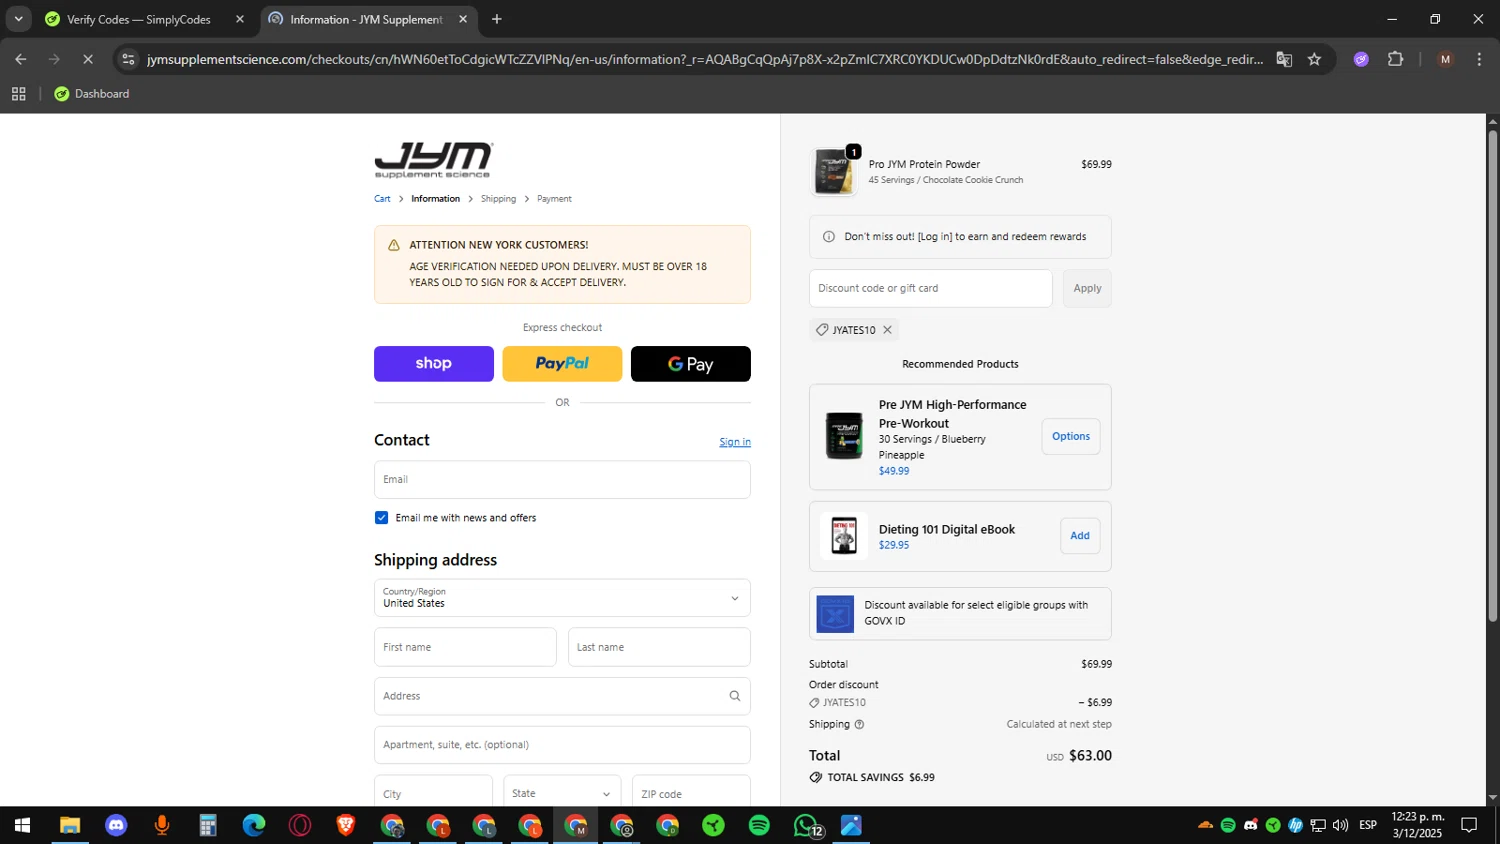The width and height of the screenshot is (1500, 844).
Task: Open the apps grid in the bookmarks bar
Action: point(18,94)
